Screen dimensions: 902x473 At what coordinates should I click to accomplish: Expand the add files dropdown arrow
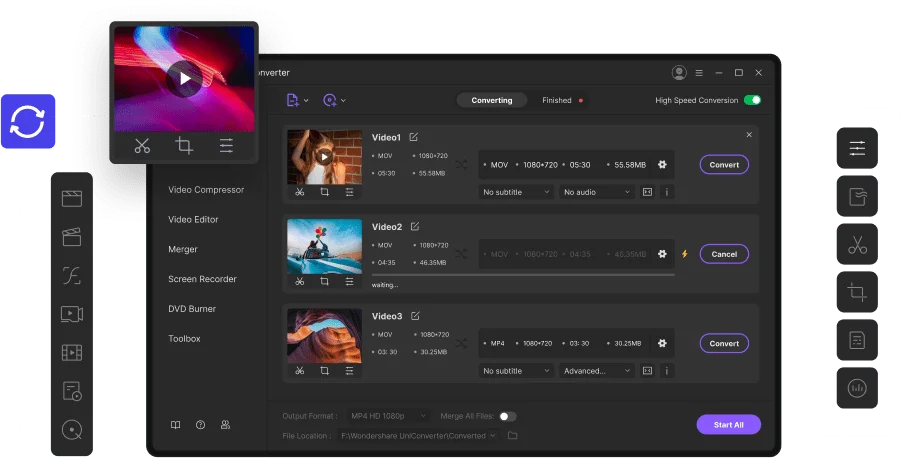pyautogui.click(x=306, y=101)
